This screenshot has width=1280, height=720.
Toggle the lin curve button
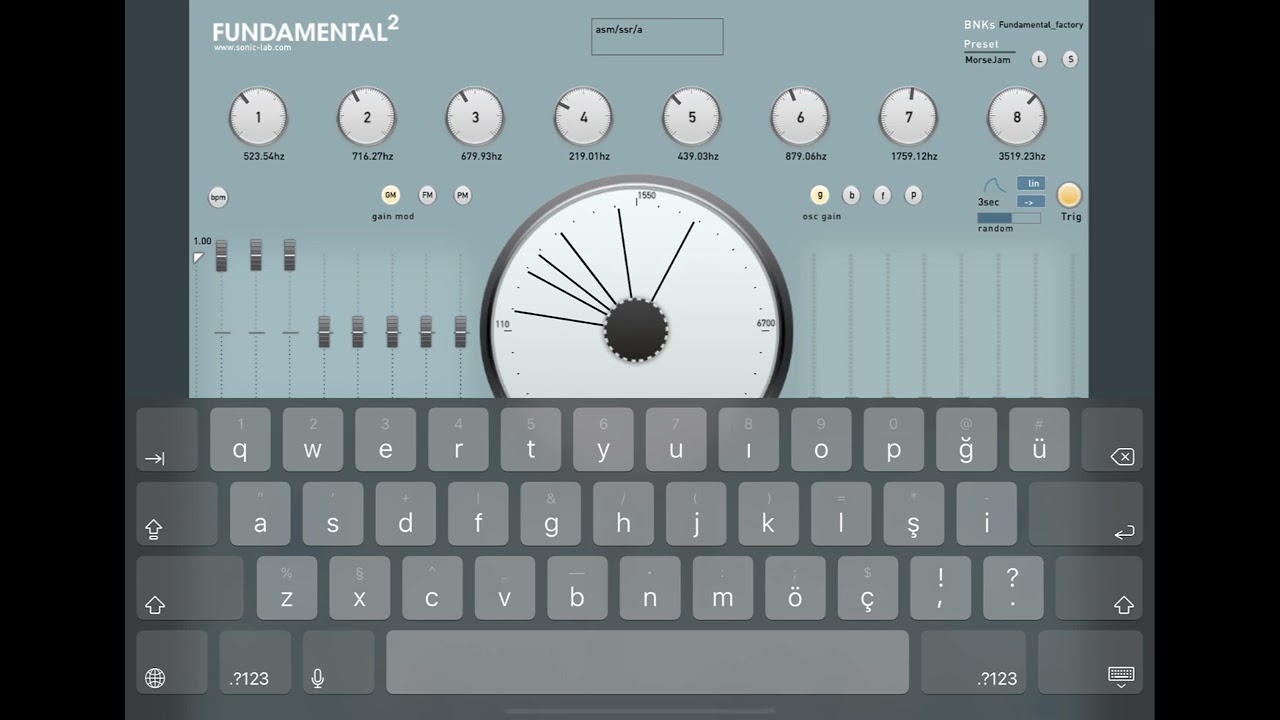pyautogui.click(x=1032, y=183)
